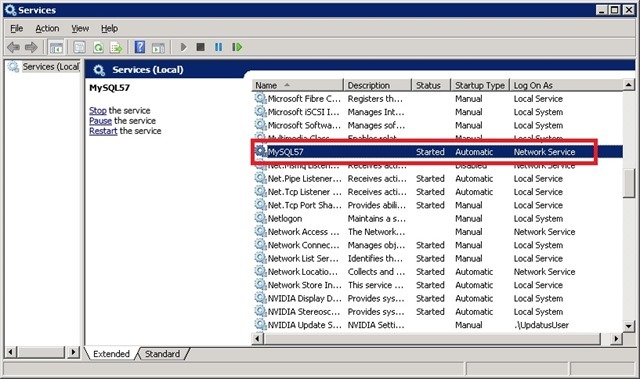Sort by the Status column header
640x379 pixels.
pos(431,85)
